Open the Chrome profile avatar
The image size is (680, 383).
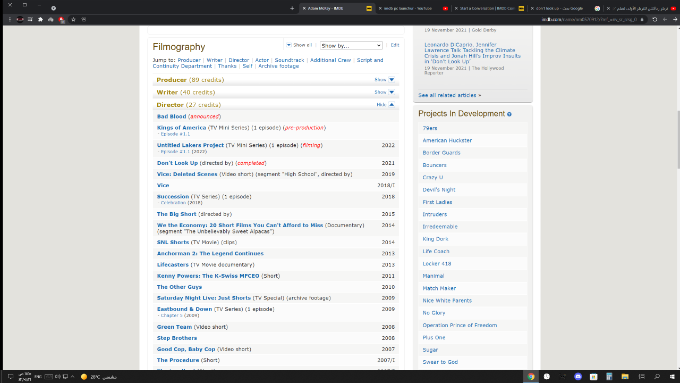point(20,20)
